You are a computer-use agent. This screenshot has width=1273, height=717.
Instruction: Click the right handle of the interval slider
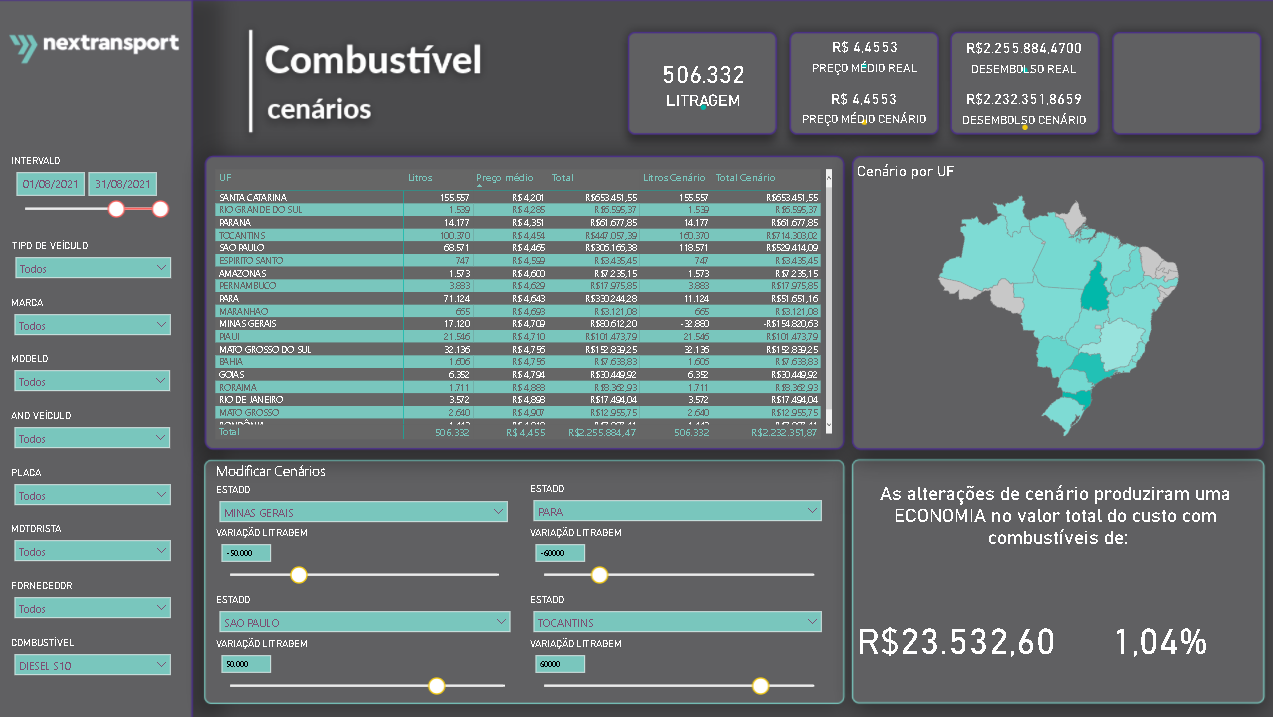coord(161,209)
